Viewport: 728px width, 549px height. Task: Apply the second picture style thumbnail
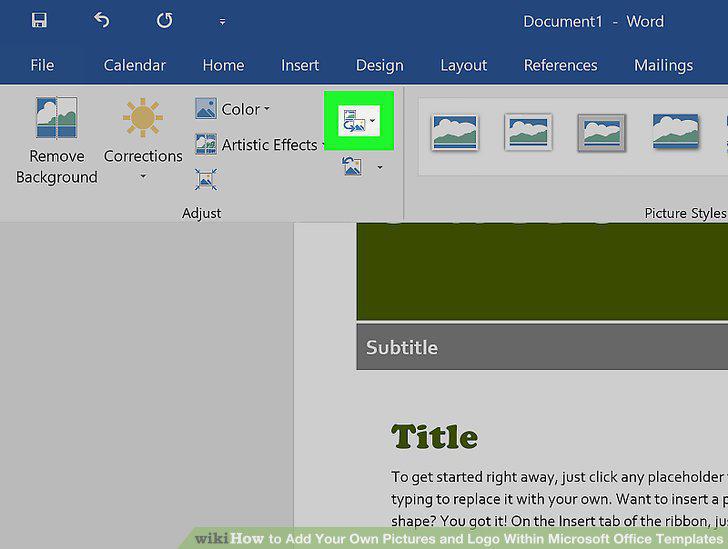click(x=528, y=132)
